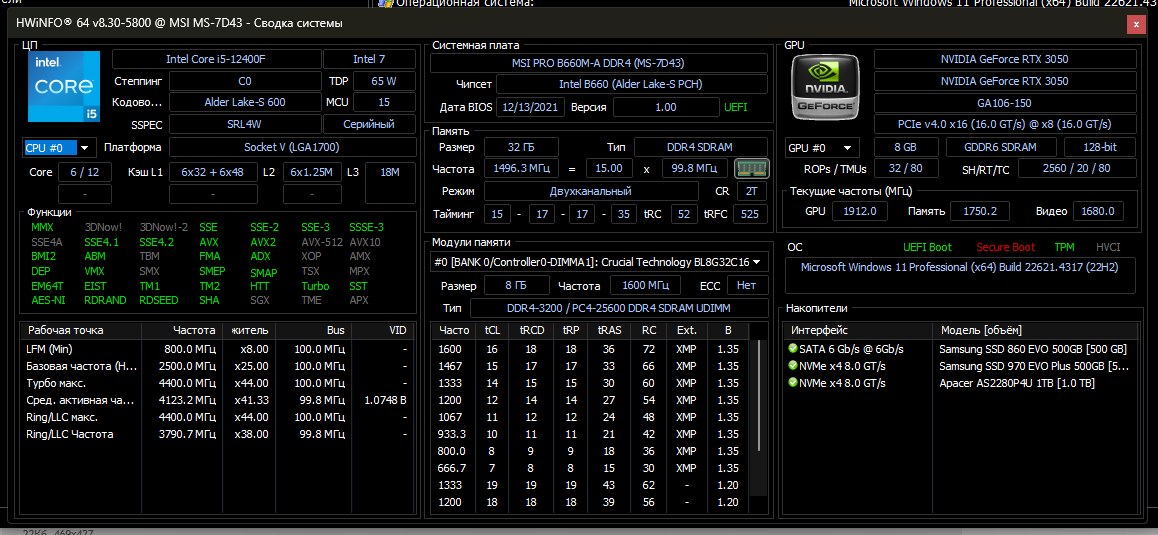Viewport: 1158px width, 535px height.
Task: Click the memory frequency 1496.3 МГц field
Action: pyautogui.click(x=521, y=168)
